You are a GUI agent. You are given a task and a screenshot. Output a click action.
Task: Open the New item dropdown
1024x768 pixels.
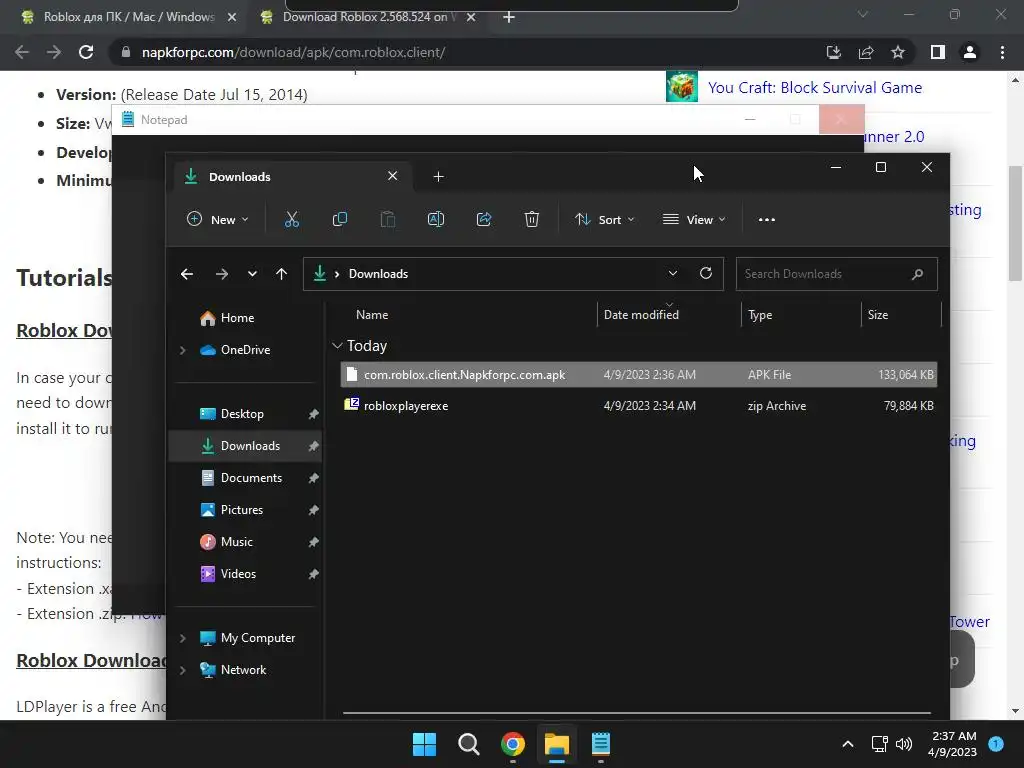click(217, 219)
